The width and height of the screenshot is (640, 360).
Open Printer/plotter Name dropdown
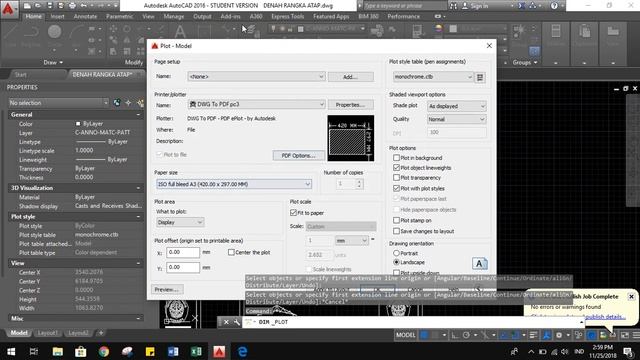click(256, 104)
